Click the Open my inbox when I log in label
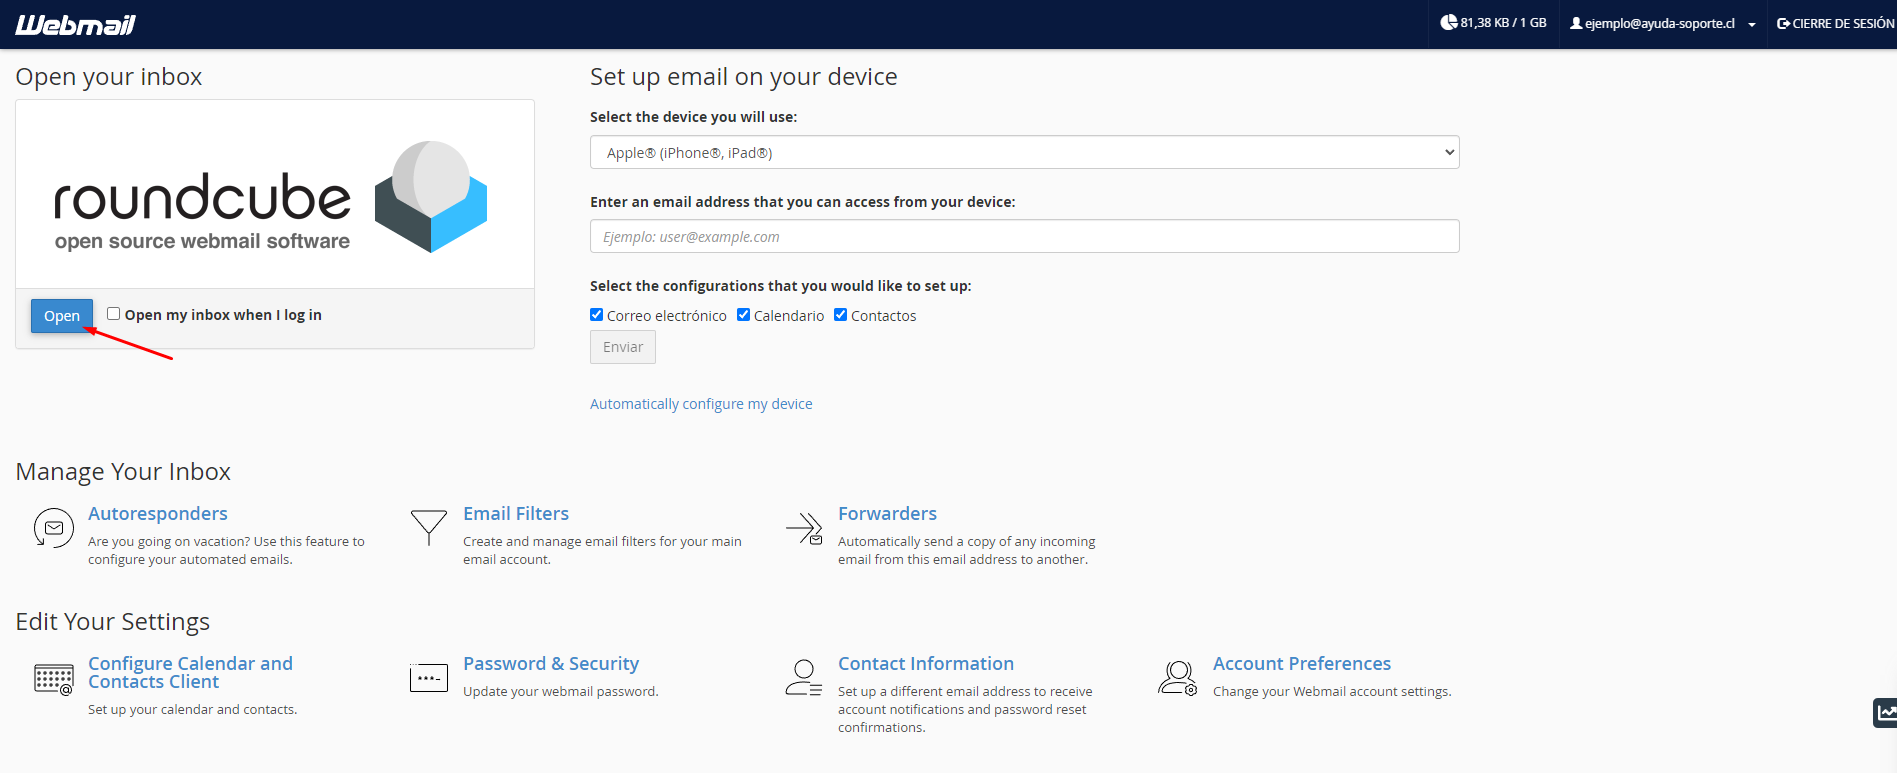Viewport: 1897px width, 773px height. [223, 315]
